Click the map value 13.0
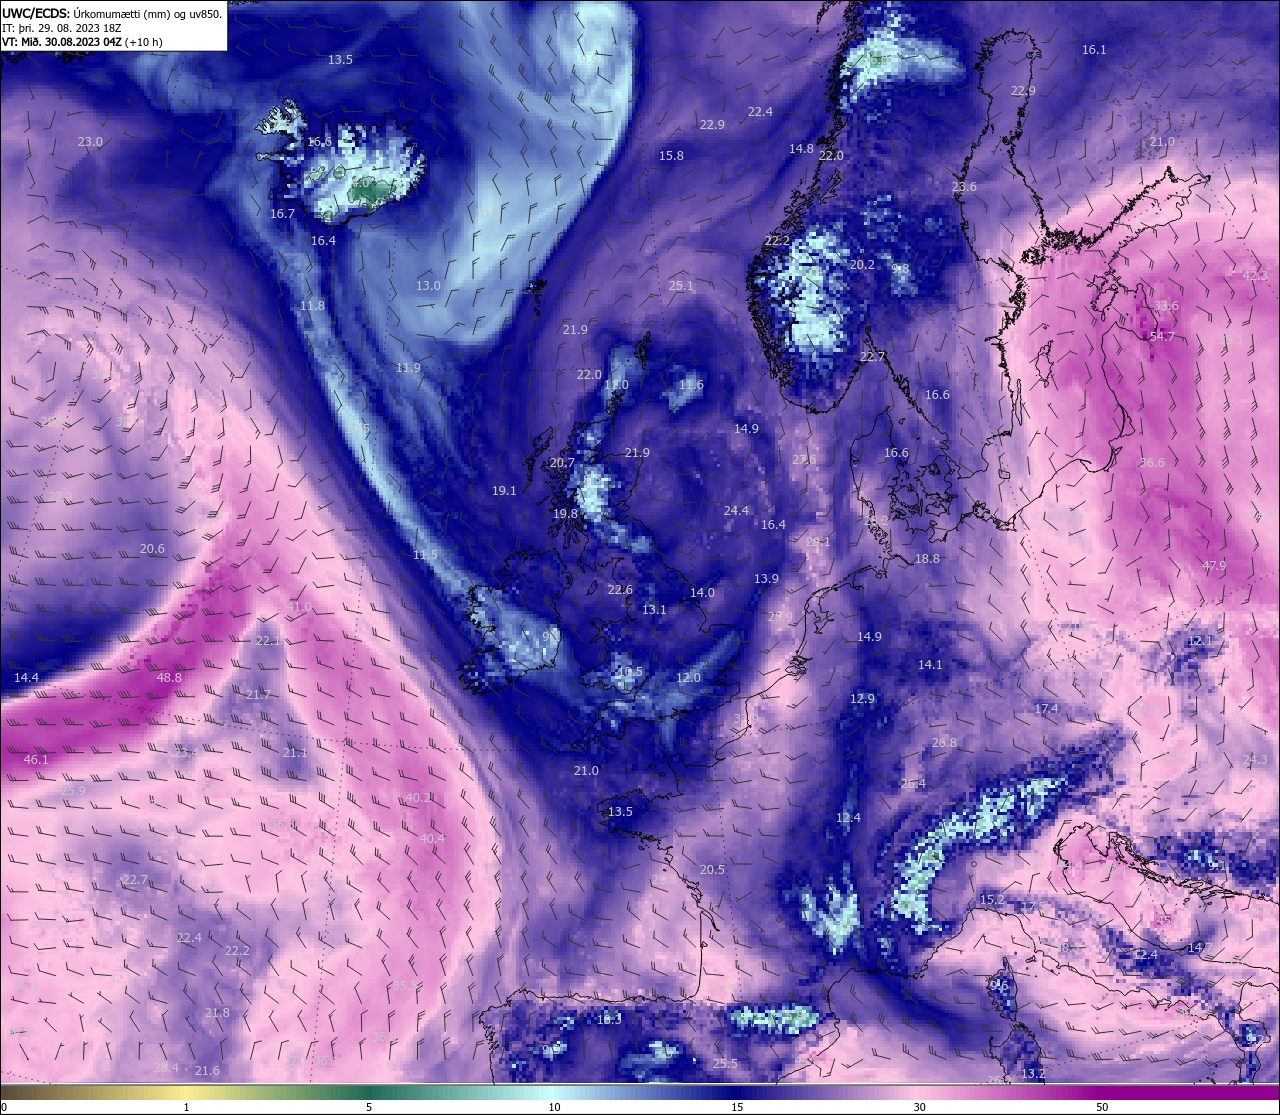 coord(428,286)
